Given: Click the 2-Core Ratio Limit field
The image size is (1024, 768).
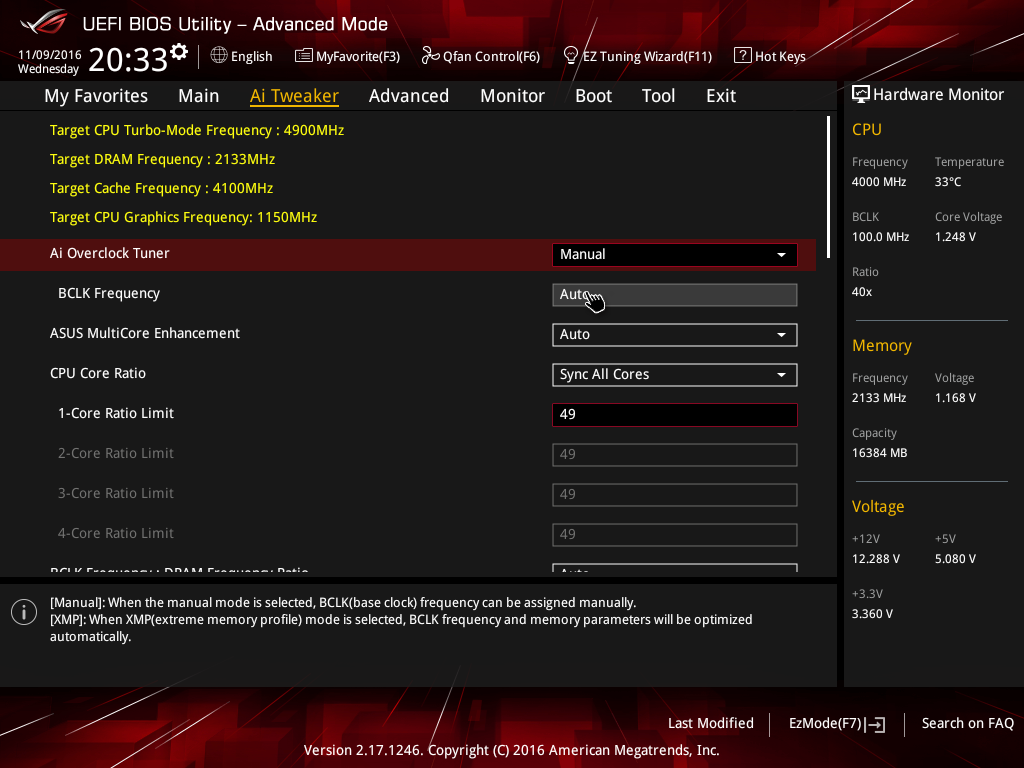Looking at the screenshot, I should (x=675, y=455).
